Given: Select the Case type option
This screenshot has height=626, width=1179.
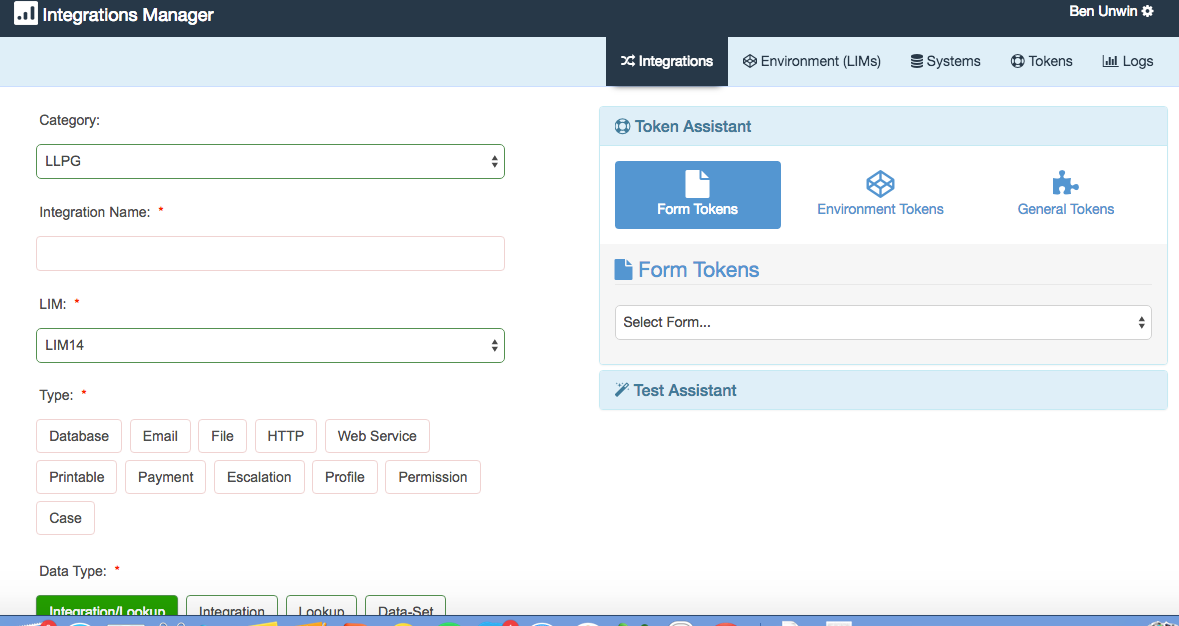Looking at the screenshot, I should click(x=65, y=518).
